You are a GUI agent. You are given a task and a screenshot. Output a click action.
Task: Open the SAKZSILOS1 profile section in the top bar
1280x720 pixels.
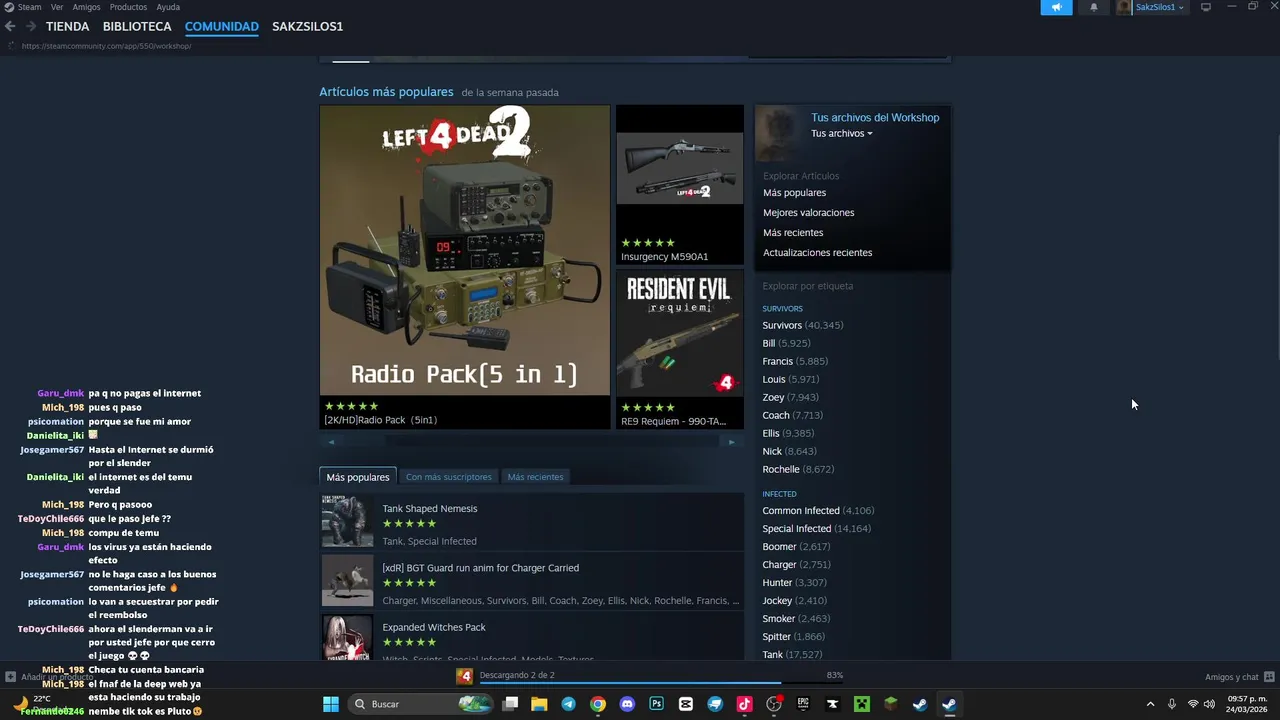tap(307, 27)
